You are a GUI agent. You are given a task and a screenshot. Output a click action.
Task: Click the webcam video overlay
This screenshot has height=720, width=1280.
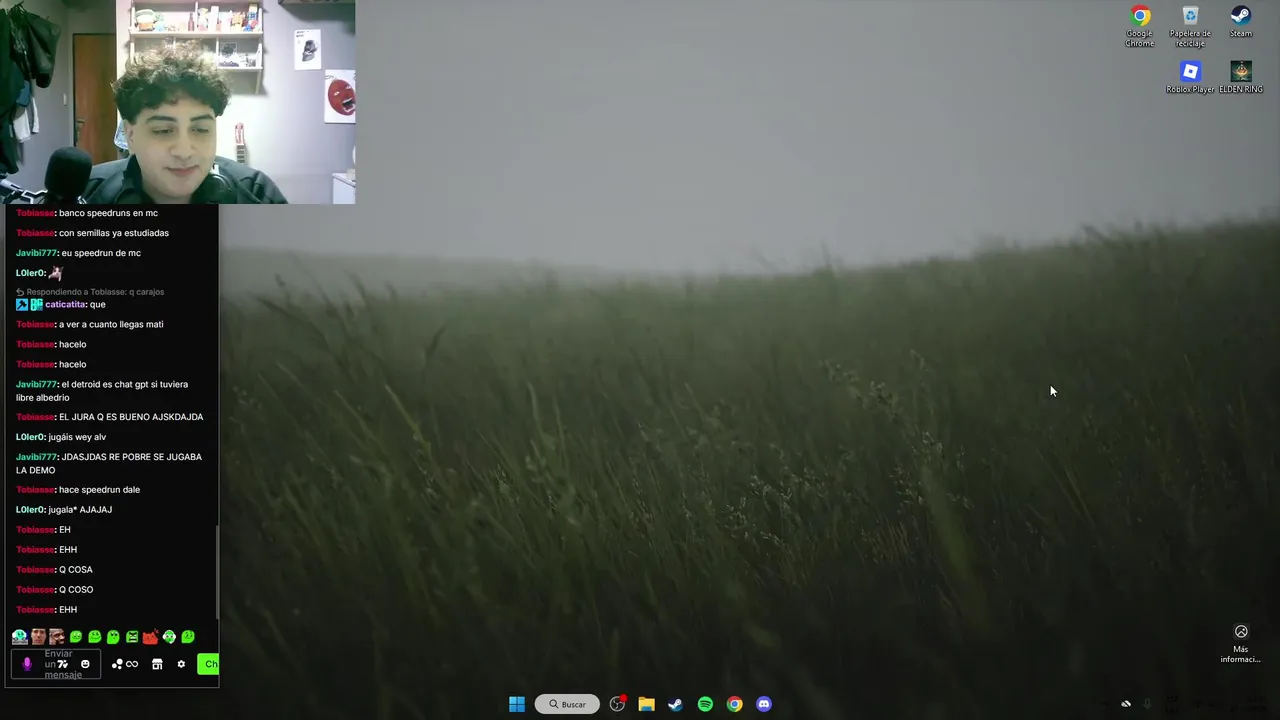pyautogui.click(x=178, y=102)
